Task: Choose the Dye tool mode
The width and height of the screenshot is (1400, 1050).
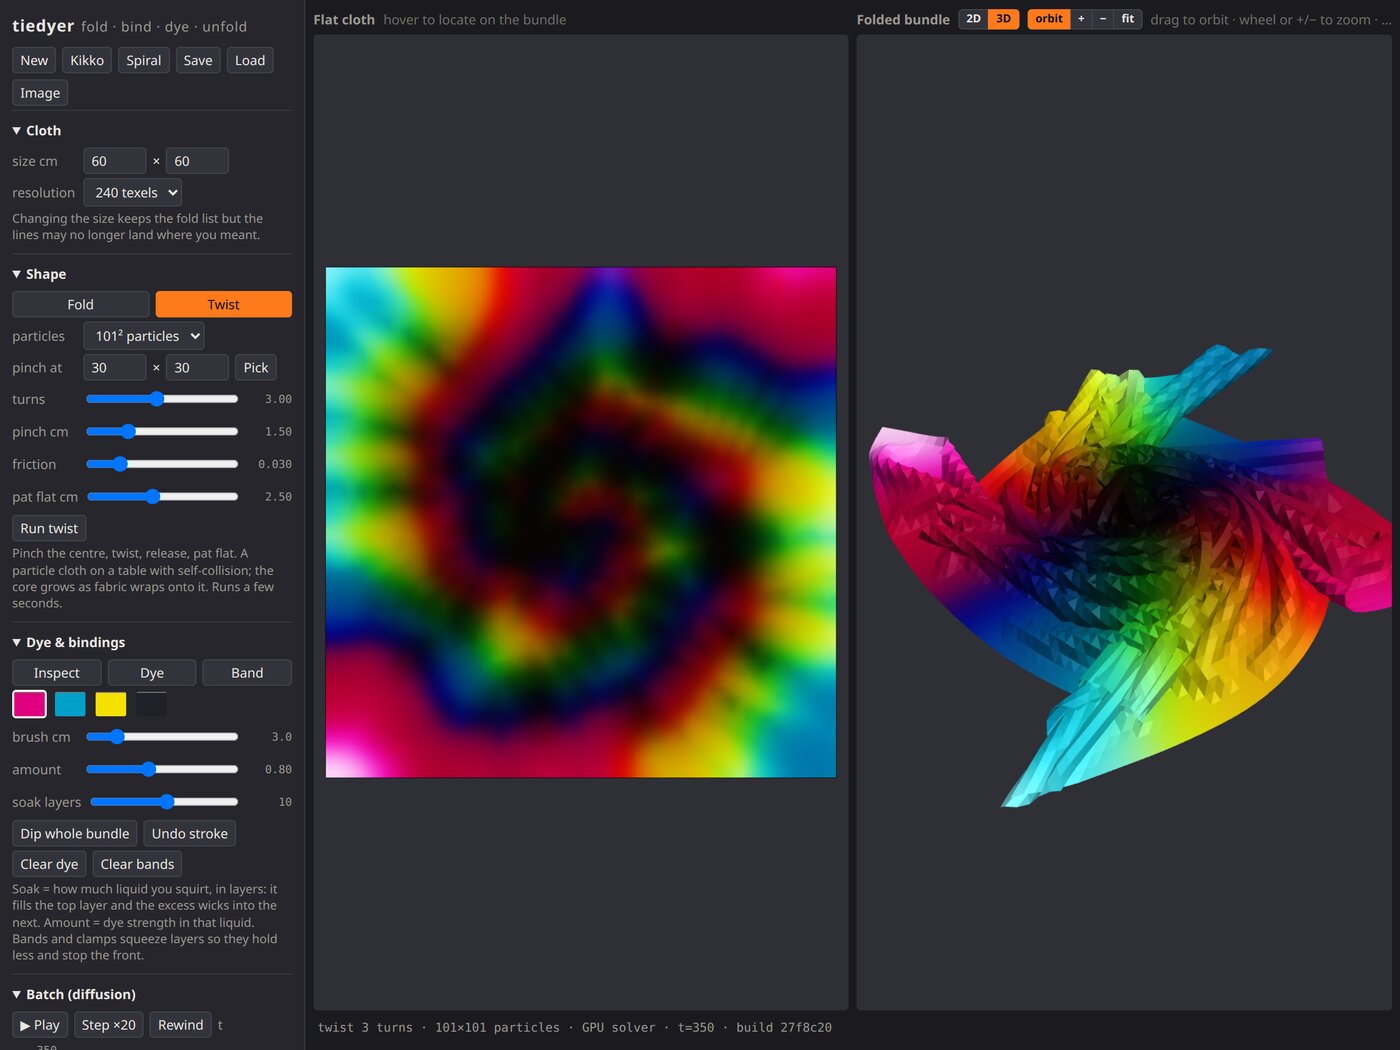Action: pyautogui.click(x=152, y=673)
